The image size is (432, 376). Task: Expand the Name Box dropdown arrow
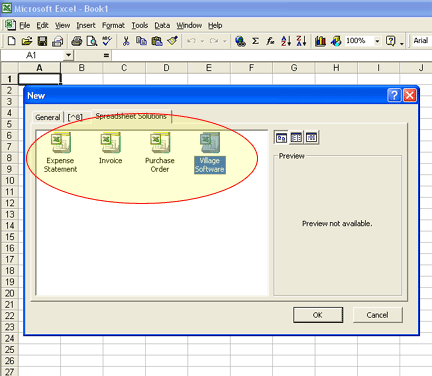pyautogui.click(x=68, y=55)
